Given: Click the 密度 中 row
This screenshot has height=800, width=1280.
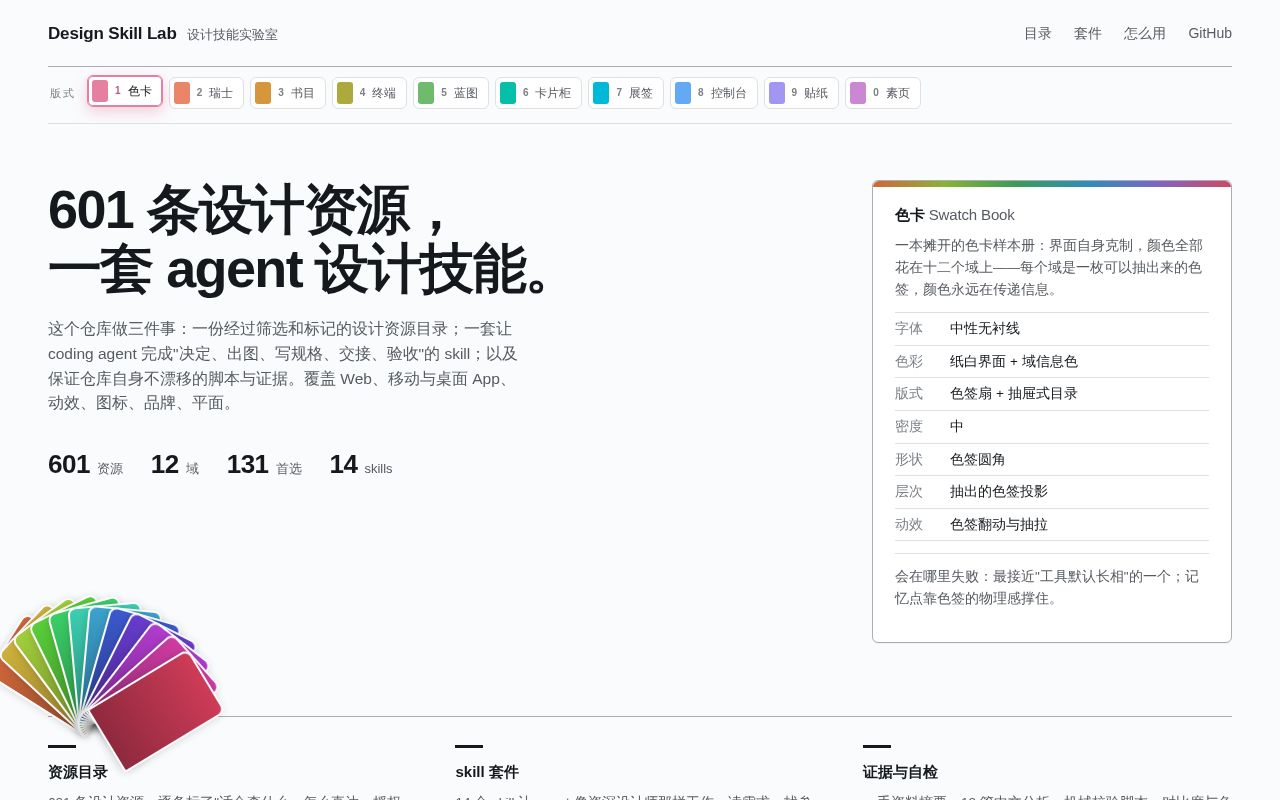Looking at the screenshot, I should click(1052, 427).
